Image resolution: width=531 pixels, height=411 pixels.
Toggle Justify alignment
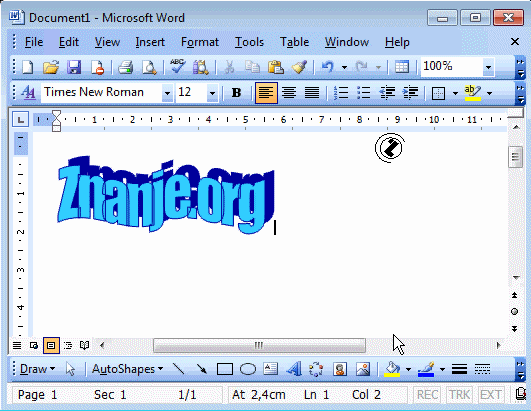click(x=312, y=92)
